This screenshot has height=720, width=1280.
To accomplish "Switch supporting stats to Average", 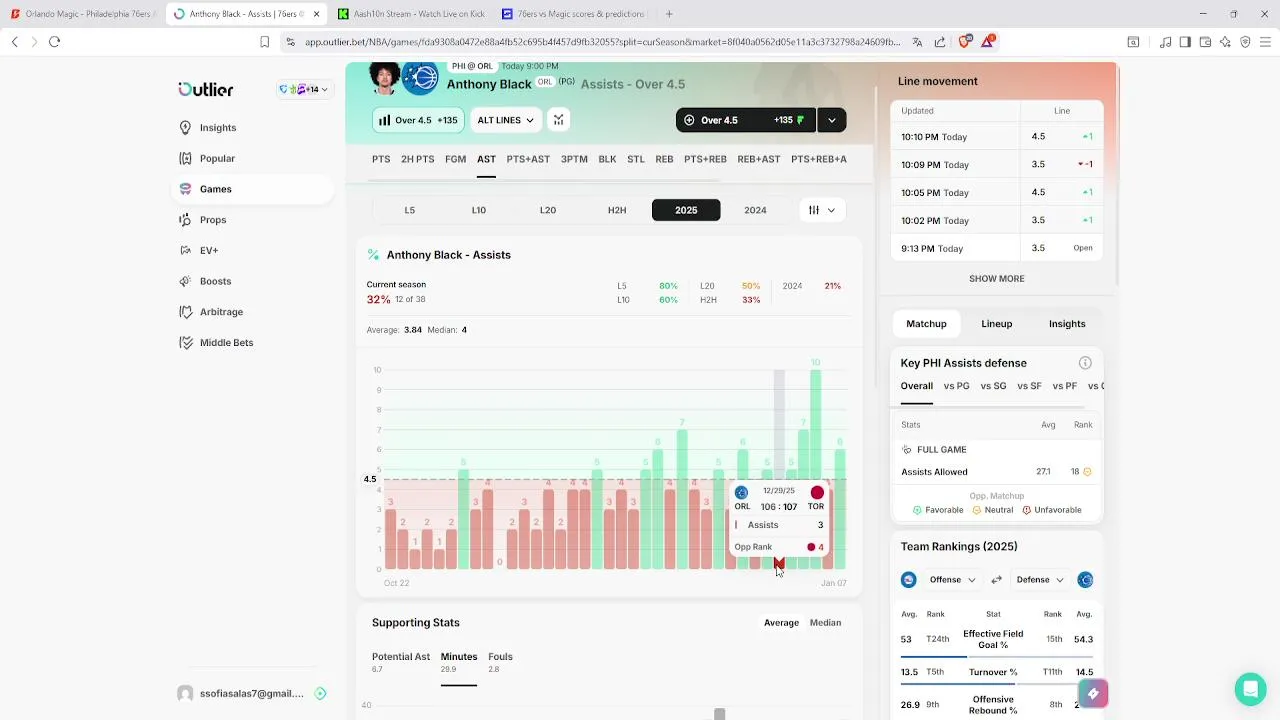I will 781,623.
